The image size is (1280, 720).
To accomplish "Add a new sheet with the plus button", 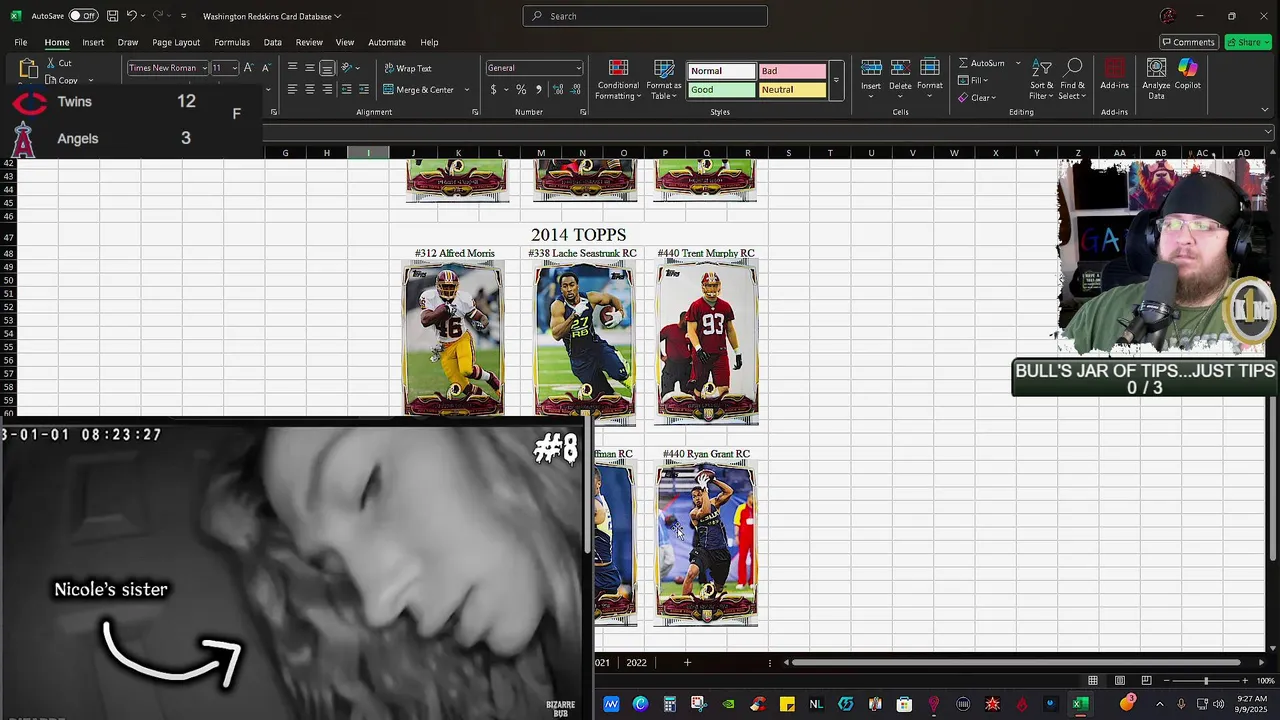I will 687,662.
